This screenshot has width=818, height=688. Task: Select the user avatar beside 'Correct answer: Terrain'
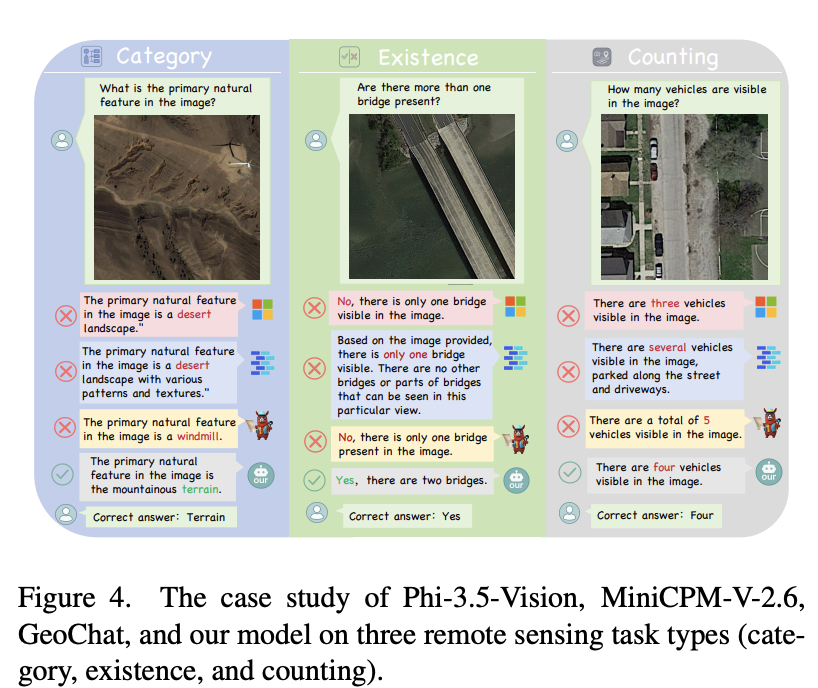tap(66, 514)
